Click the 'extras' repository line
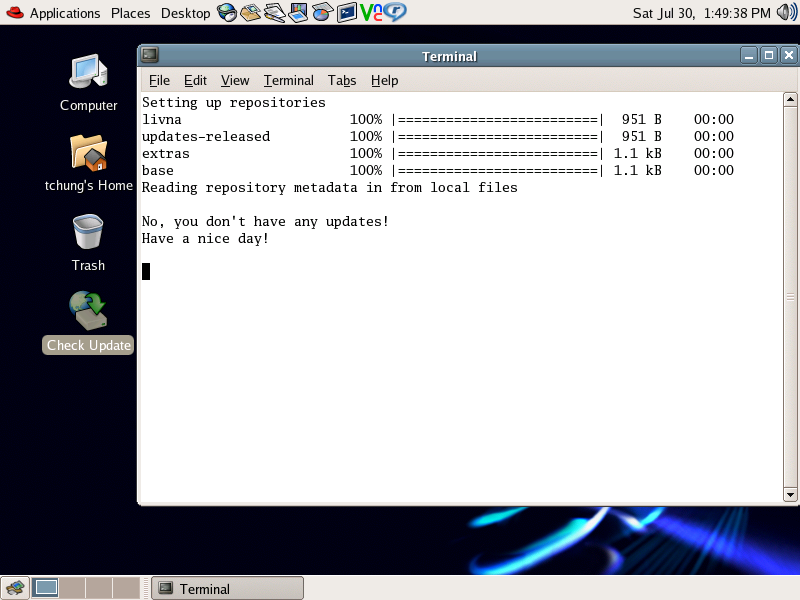Image resolution: width=800 pixels, height=600 pixels. pyautogui.click(x=438, y=153)
